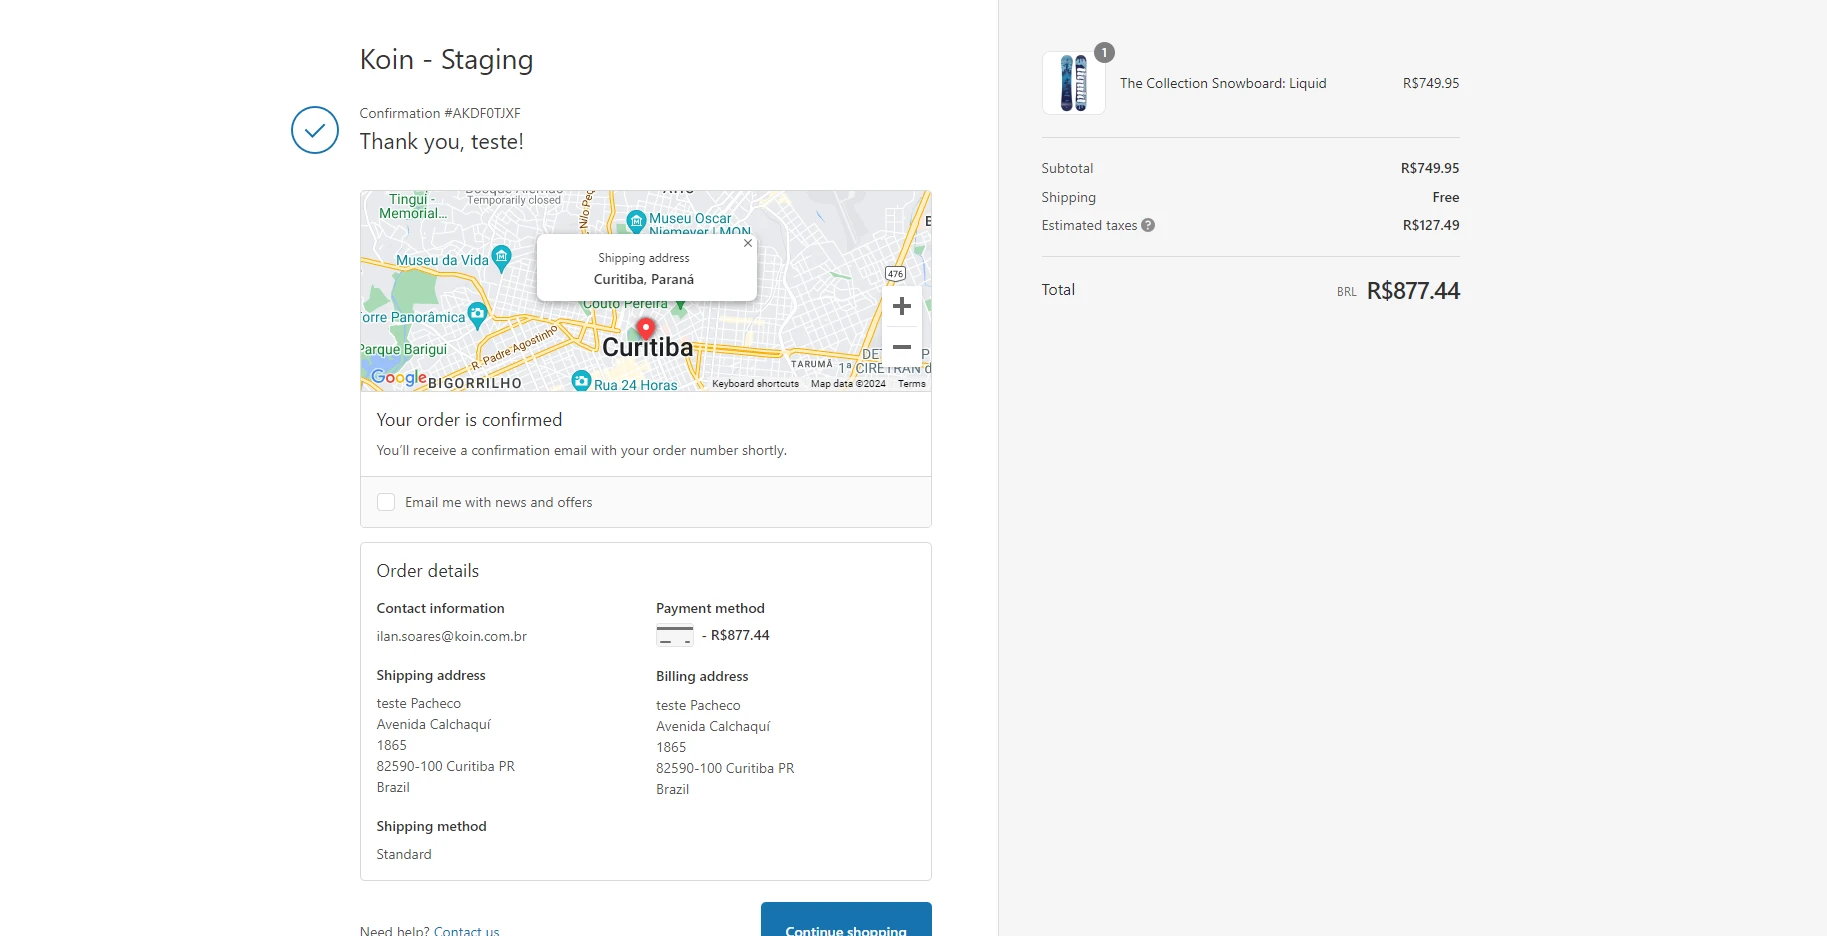Click the Rua 24 Horas camera marker
Screen dimensions: 1827x936
pos(581,381)
